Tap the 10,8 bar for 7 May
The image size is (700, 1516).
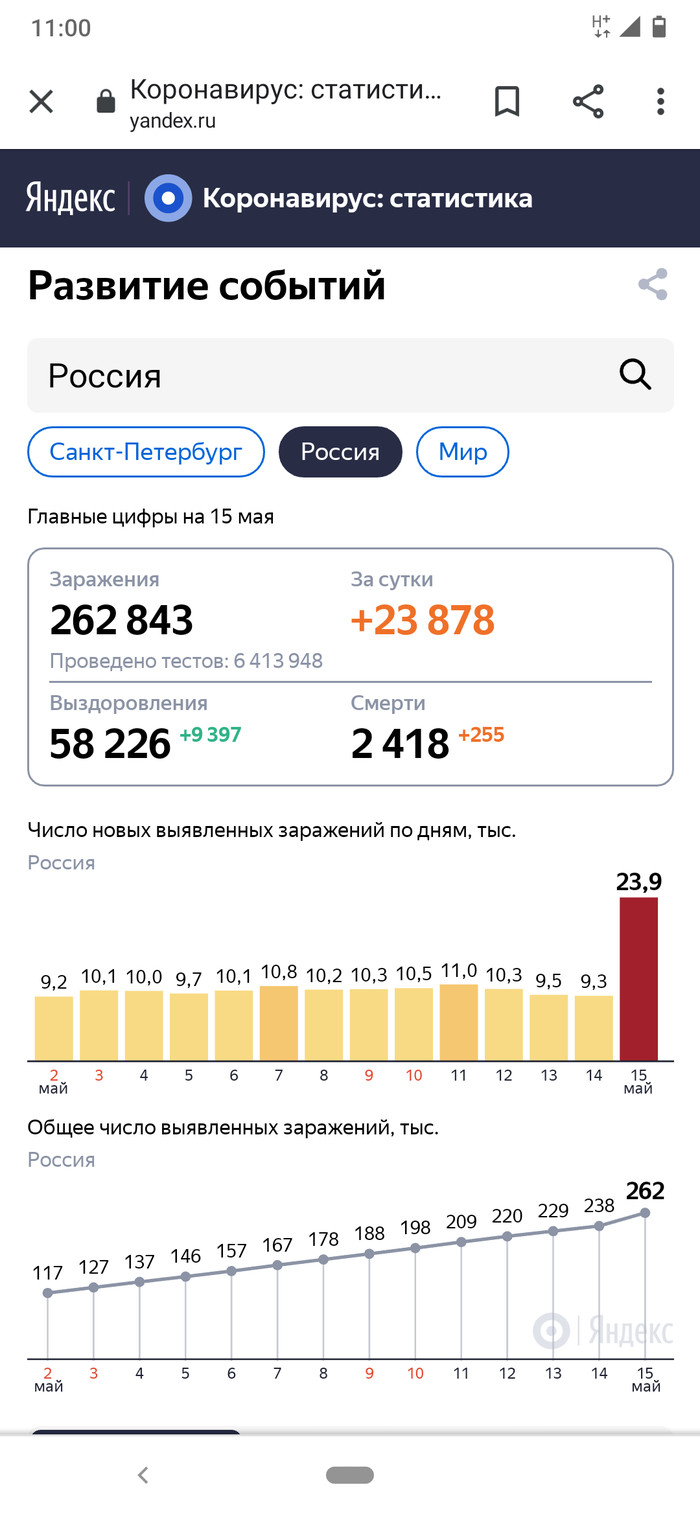278,1023
